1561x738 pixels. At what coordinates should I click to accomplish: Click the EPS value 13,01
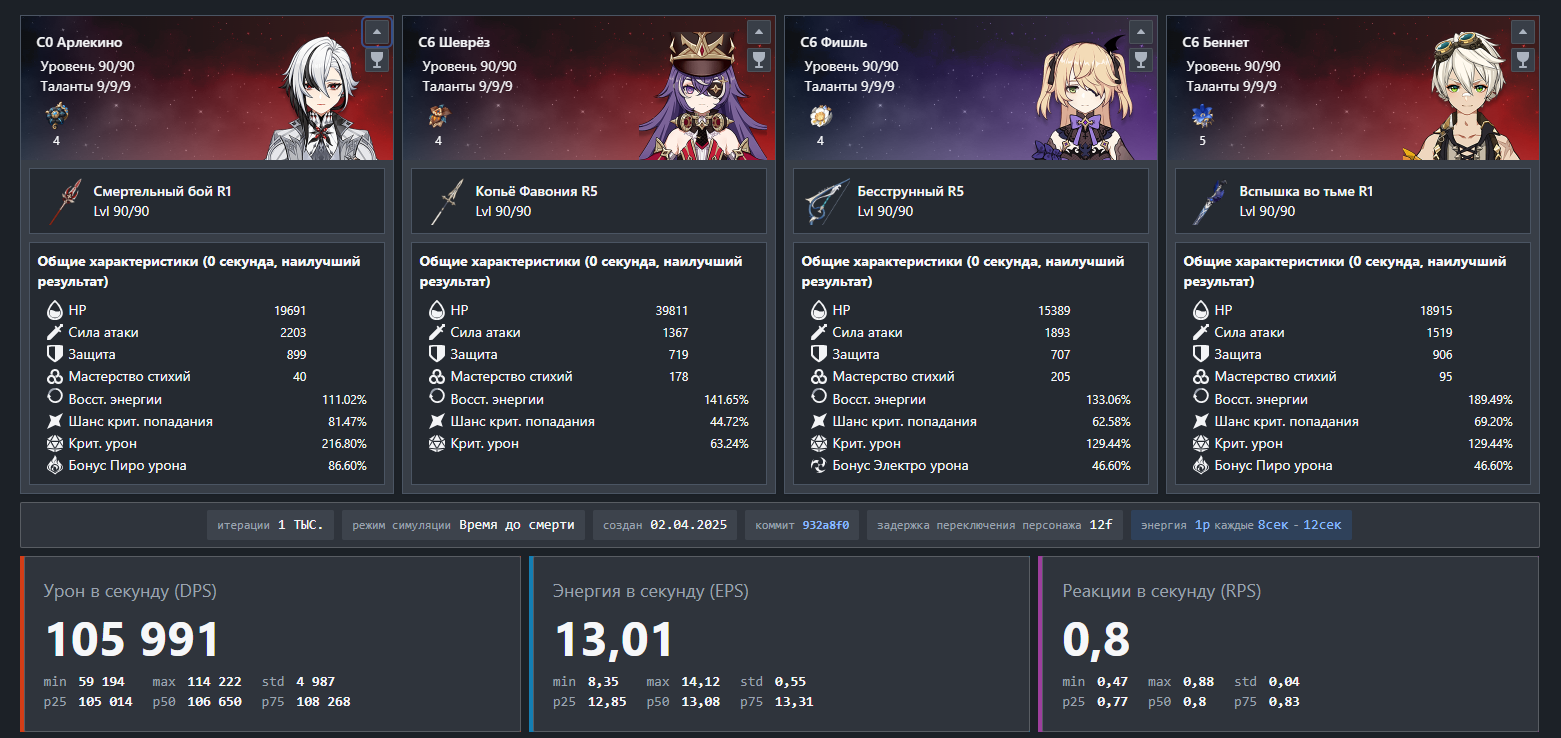click(614, 640)
